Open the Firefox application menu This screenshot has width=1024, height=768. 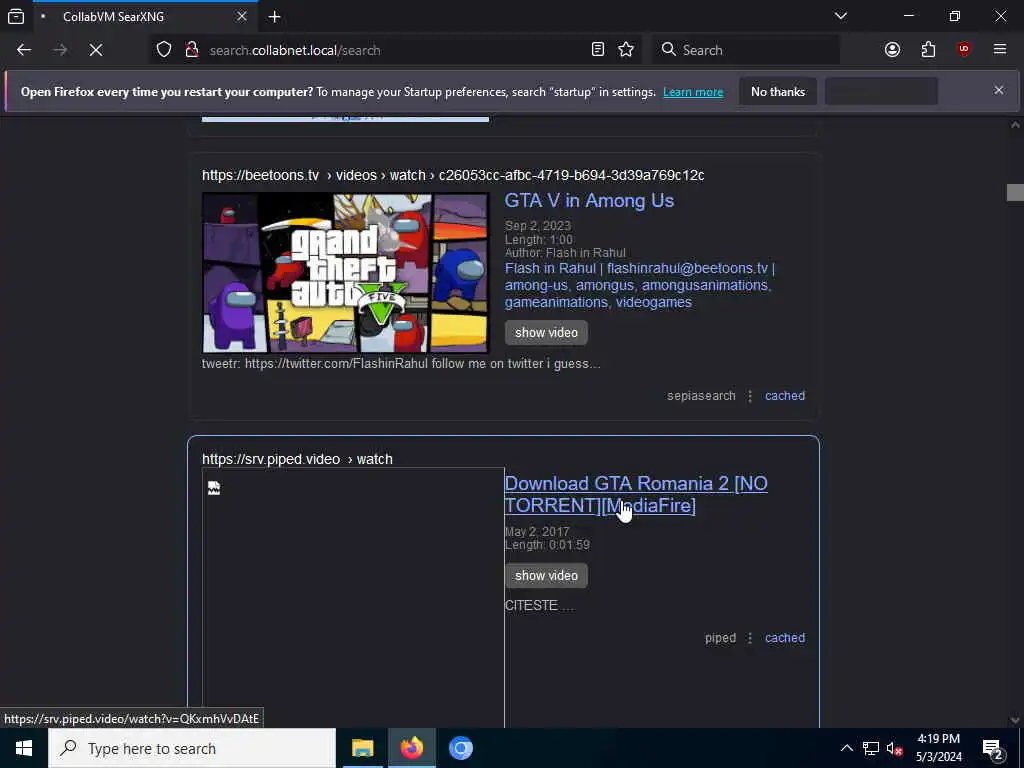1000,50
